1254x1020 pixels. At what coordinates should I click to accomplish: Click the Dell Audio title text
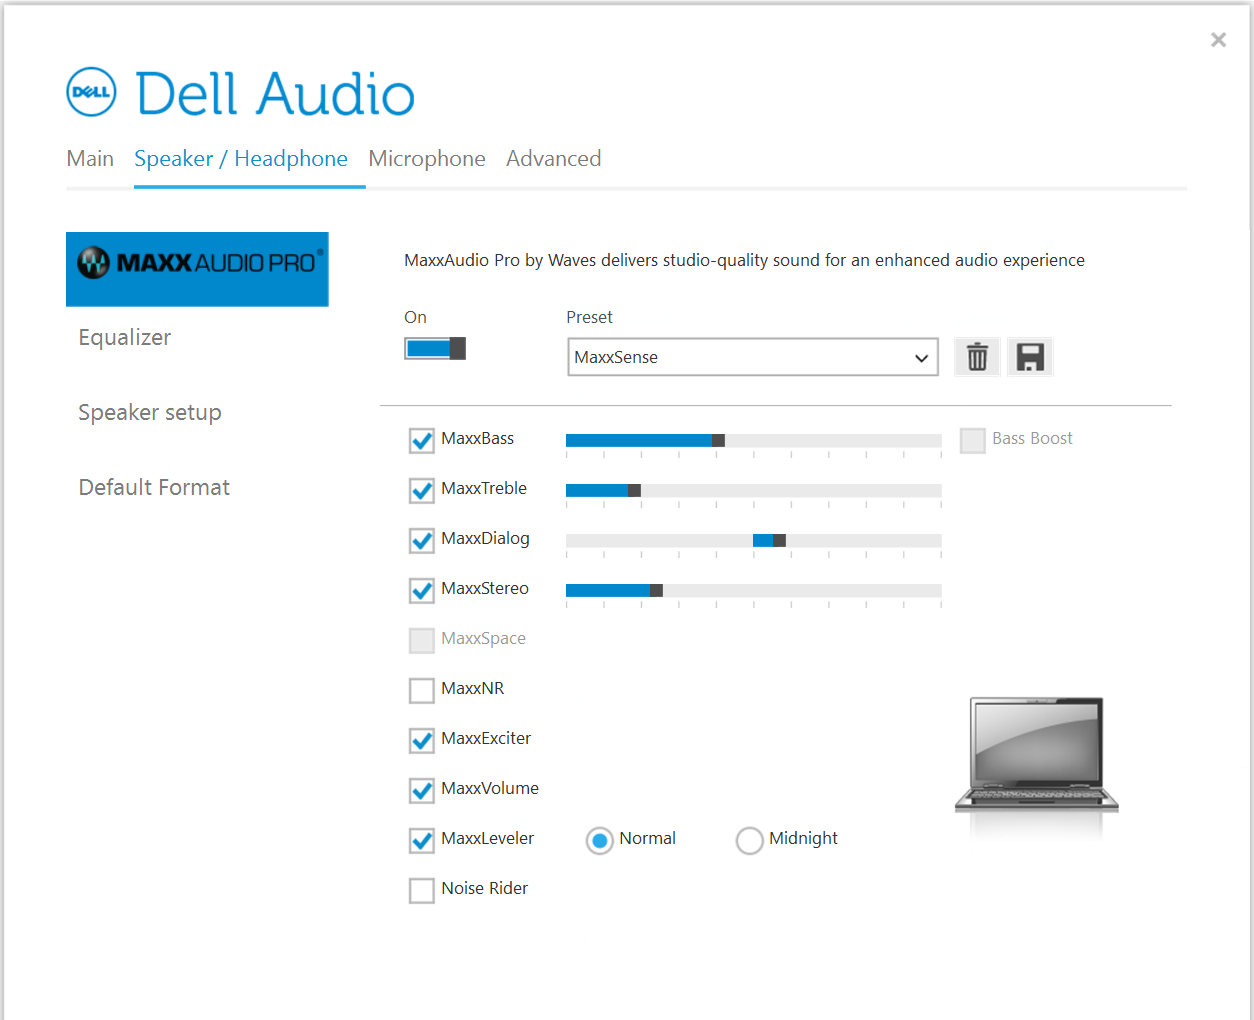click(x=275, y=94)
